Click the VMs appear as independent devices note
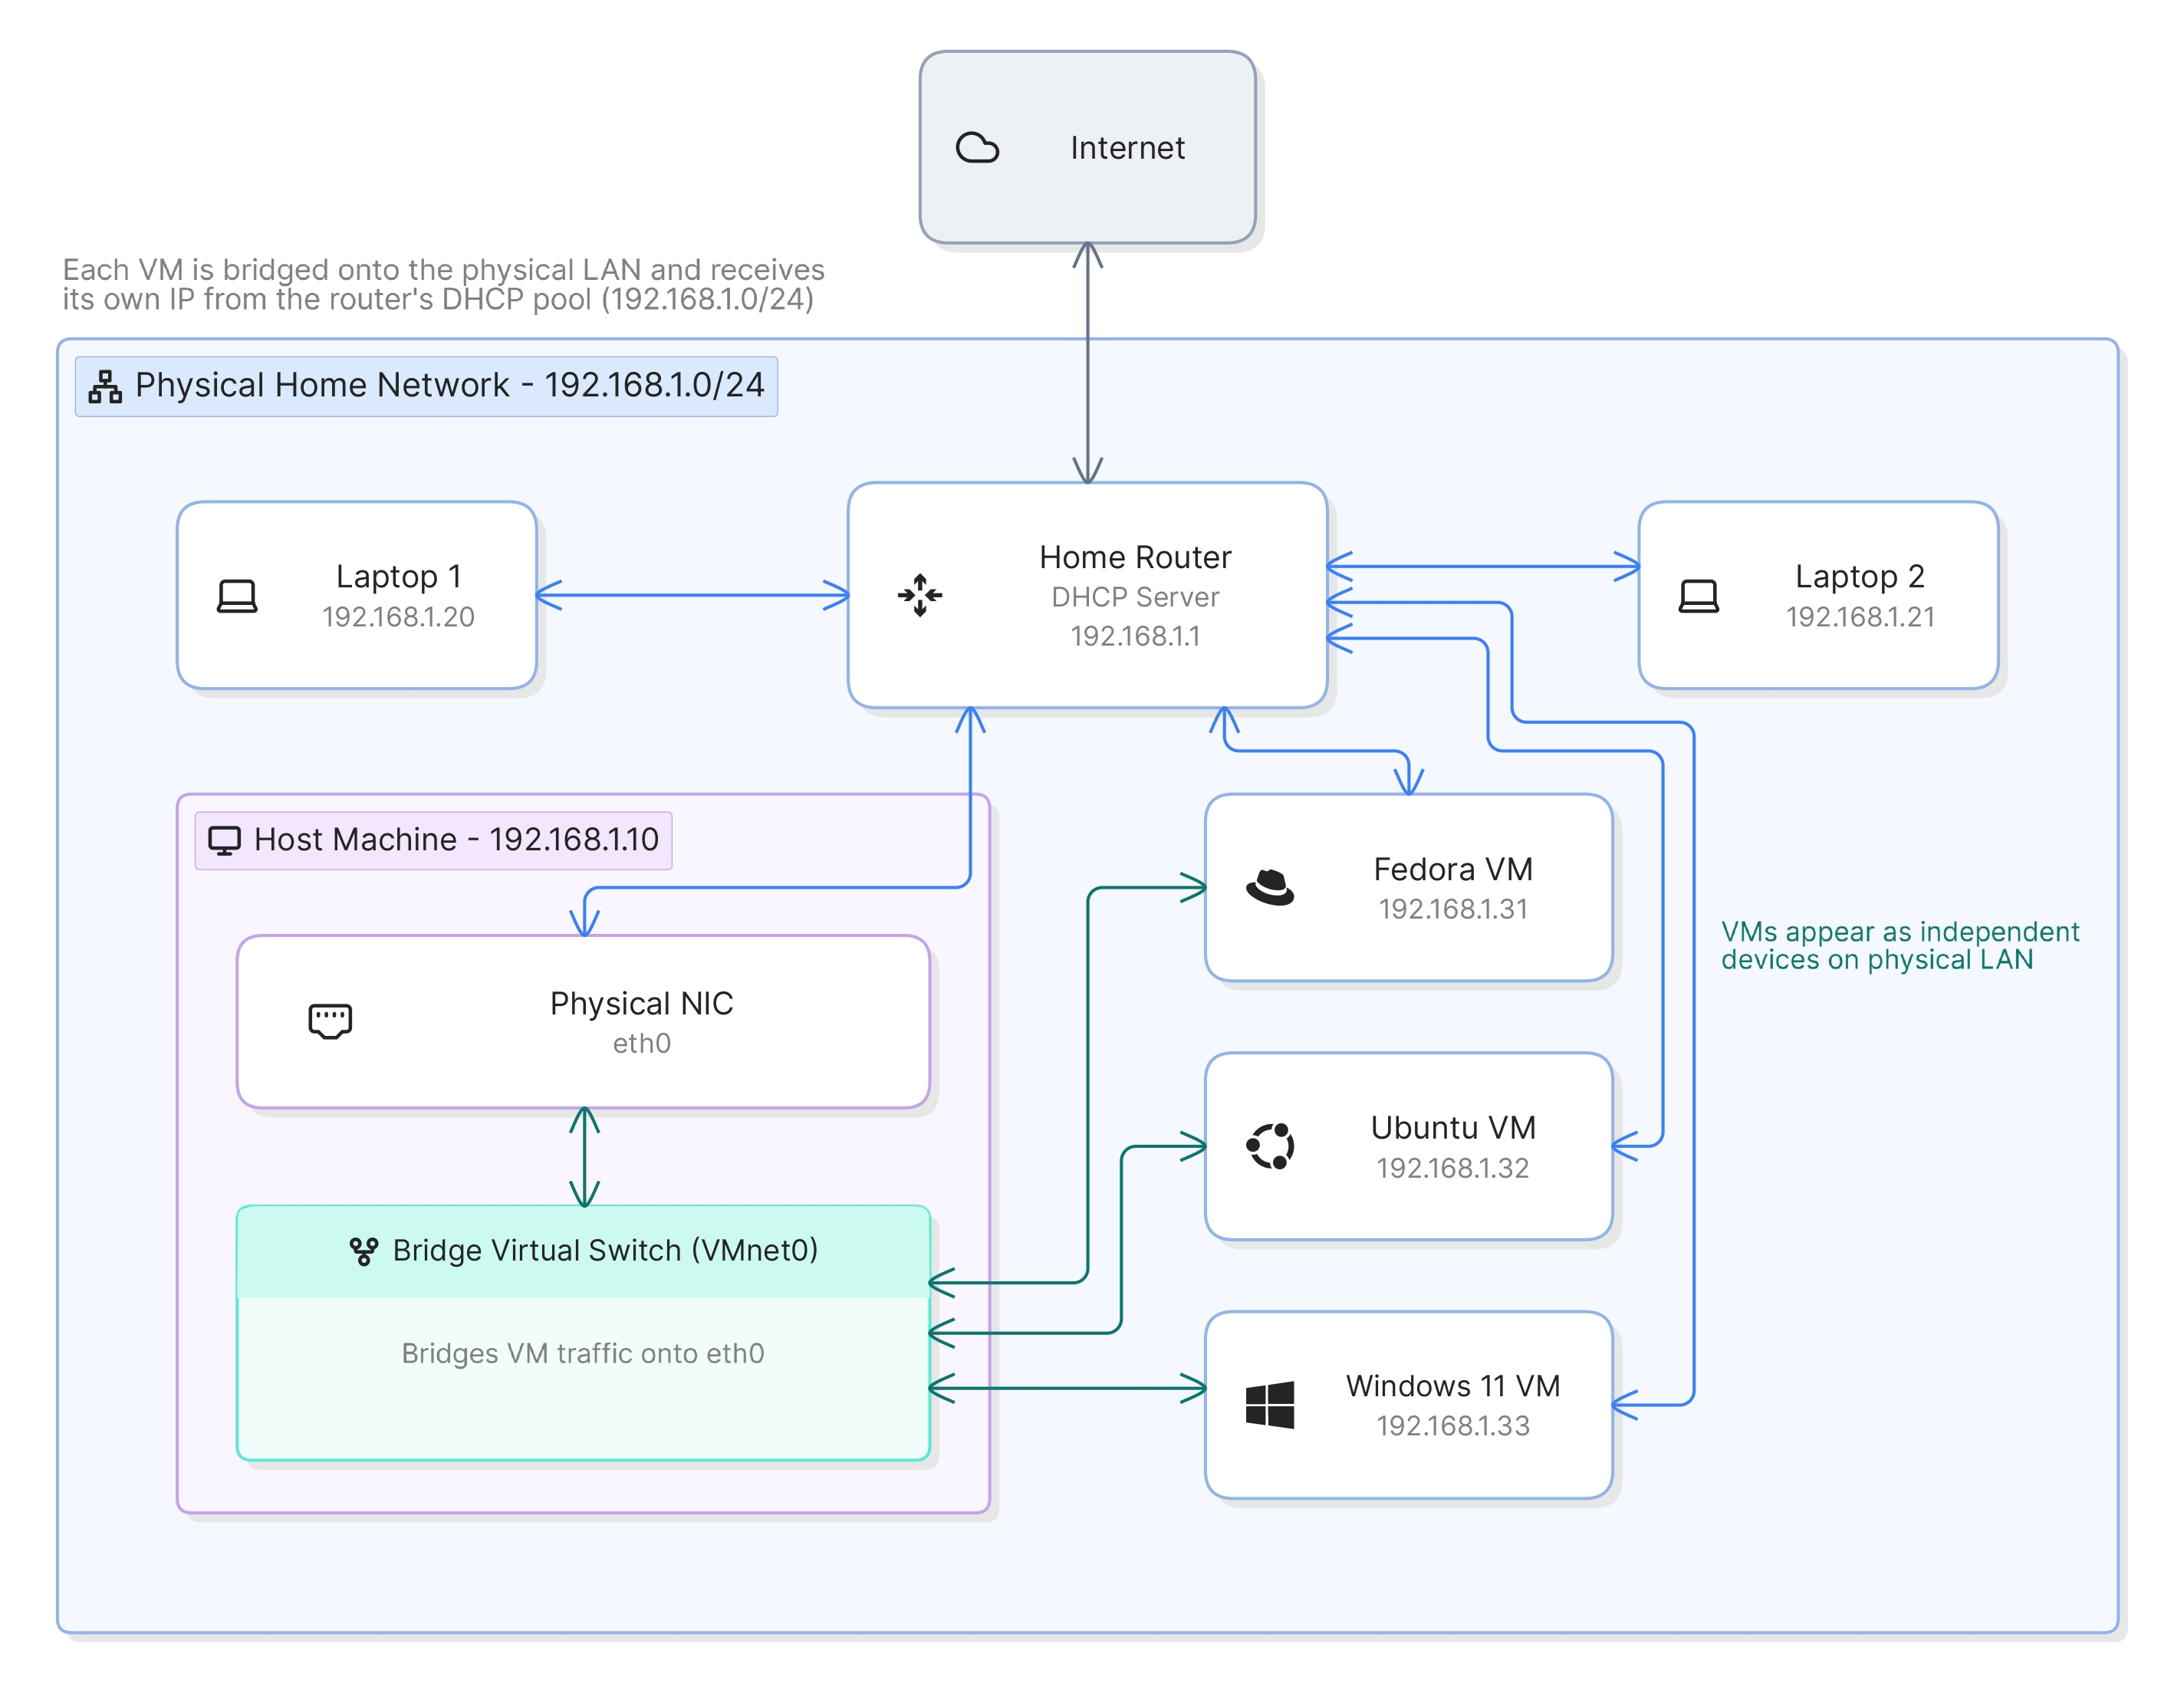The width and height of the screenshot is (2184, 1693). tap(1900, 946)
